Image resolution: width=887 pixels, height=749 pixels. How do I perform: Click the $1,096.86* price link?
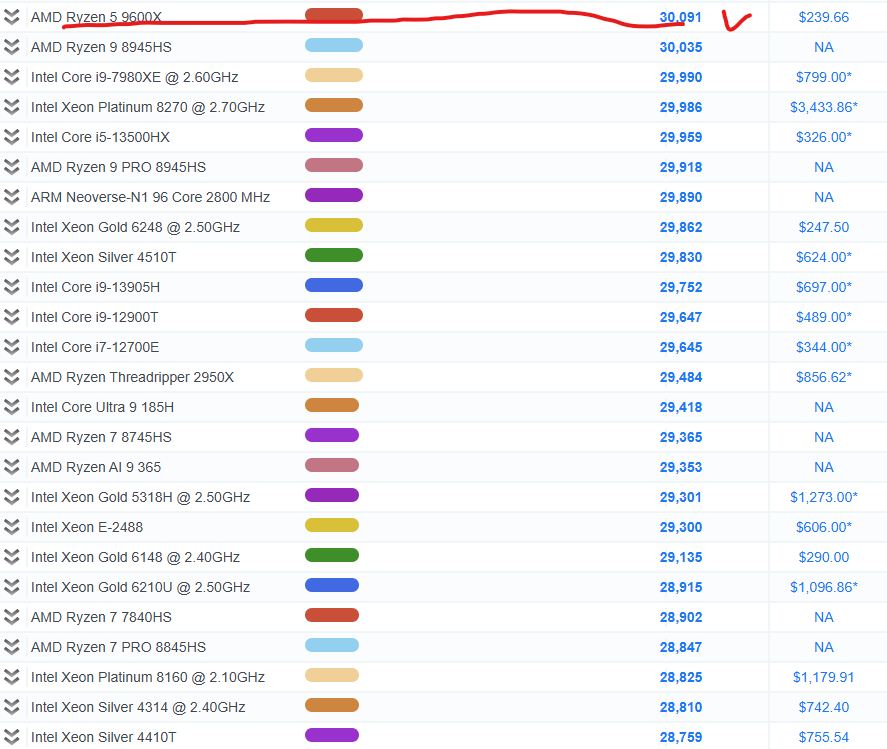point(824,587)
